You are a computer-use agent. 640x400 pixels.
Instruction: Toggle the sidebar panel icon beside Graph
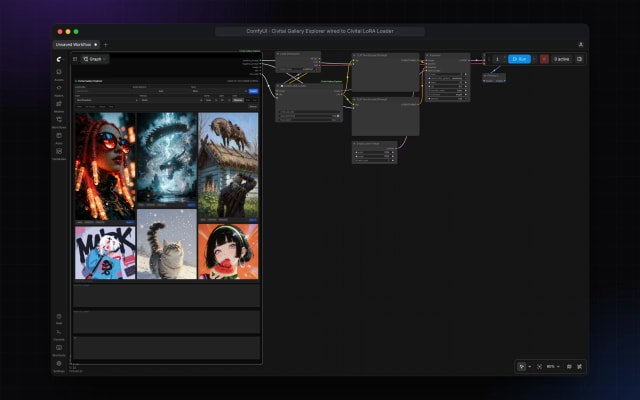[x=75, y=59]
